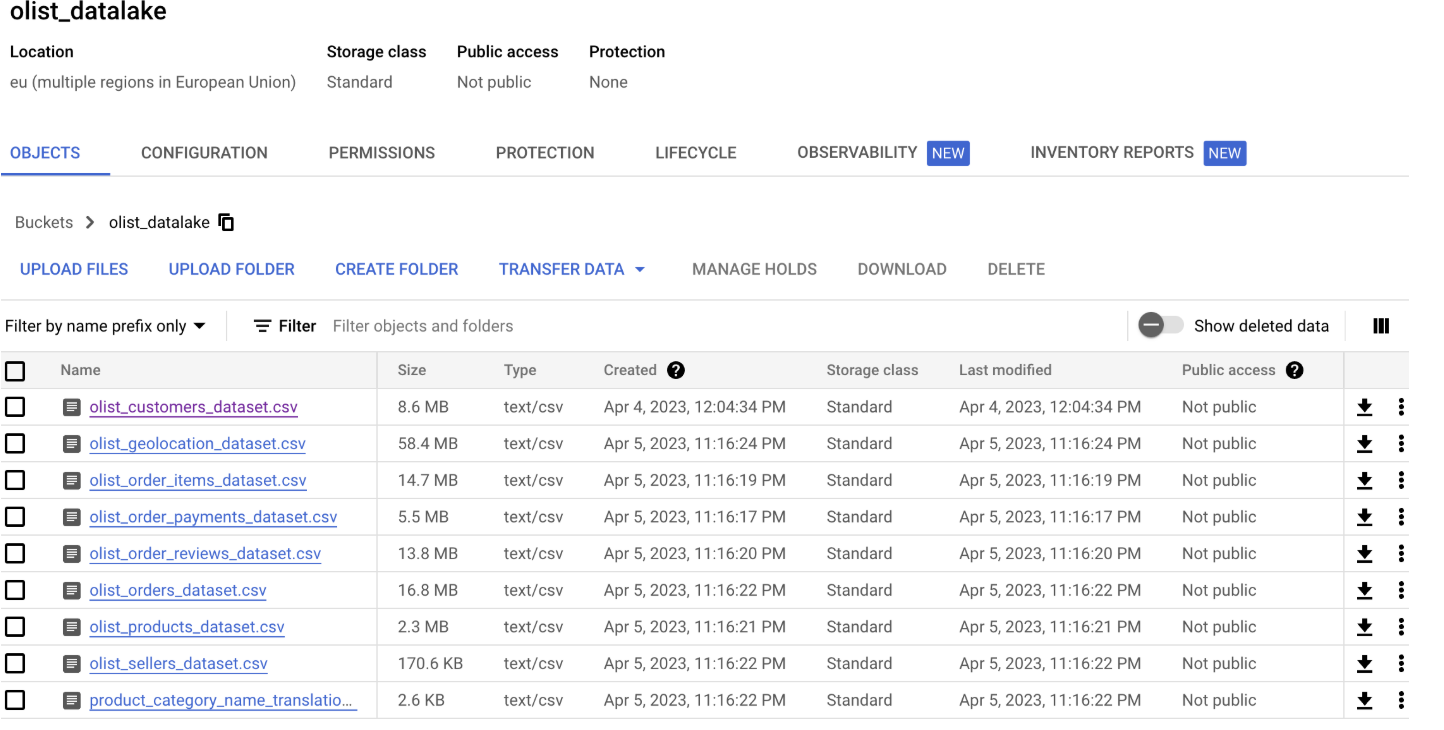The height and width of the screenshot is (730, 1444).
Task: Open more actions for olist_orders_dataset.csv
Action: [1401, 590]
